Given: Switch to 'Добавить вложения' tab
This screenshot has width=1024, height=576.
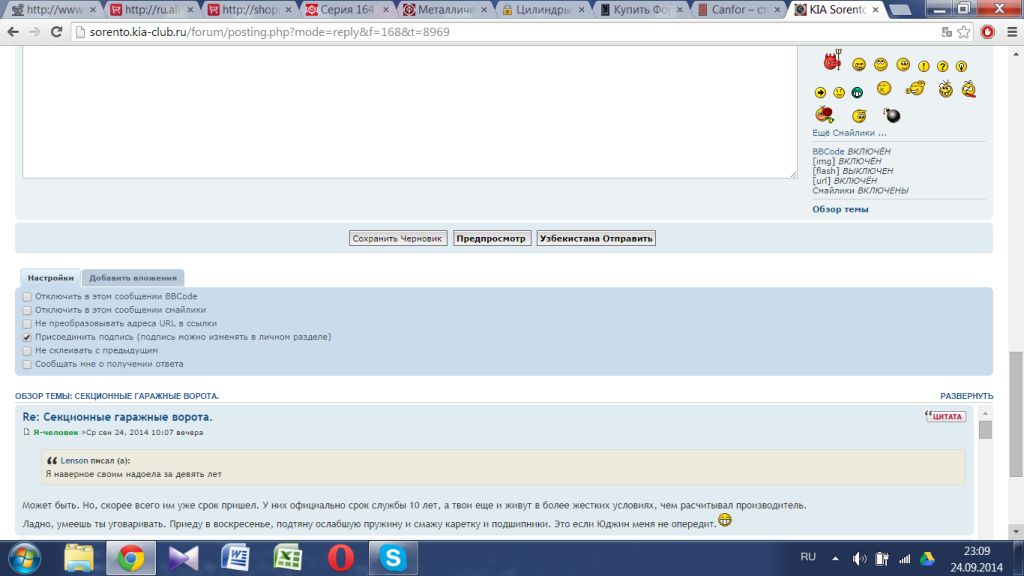Looking at the screenshot, I should coord(133,278).
